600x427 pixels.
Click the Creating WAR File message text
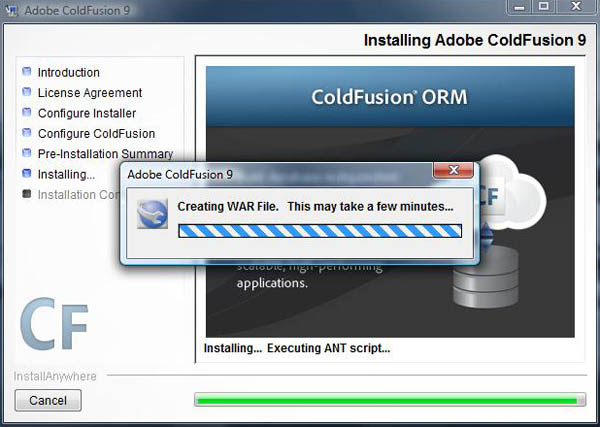click(x=315, y=207)
